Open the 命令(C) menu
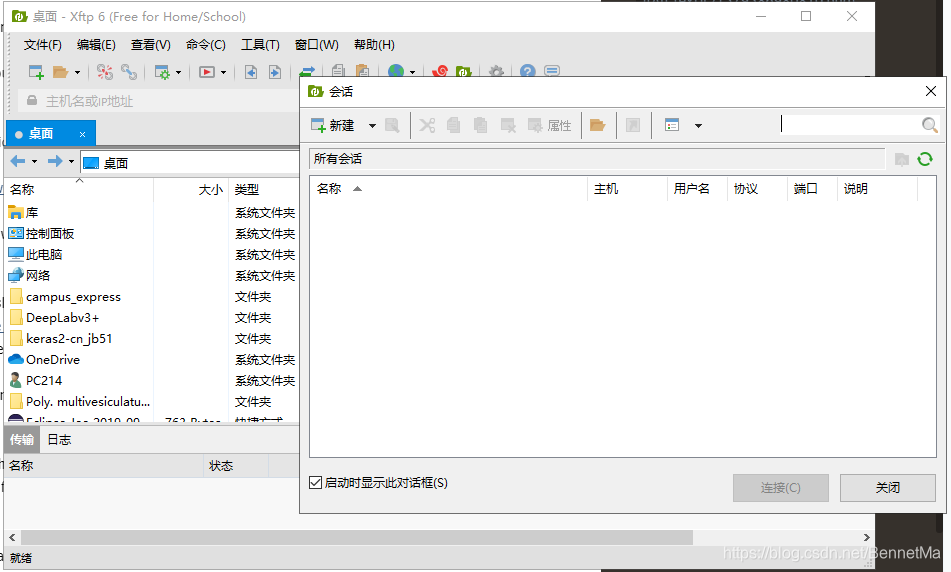 (x=206, y=45)
